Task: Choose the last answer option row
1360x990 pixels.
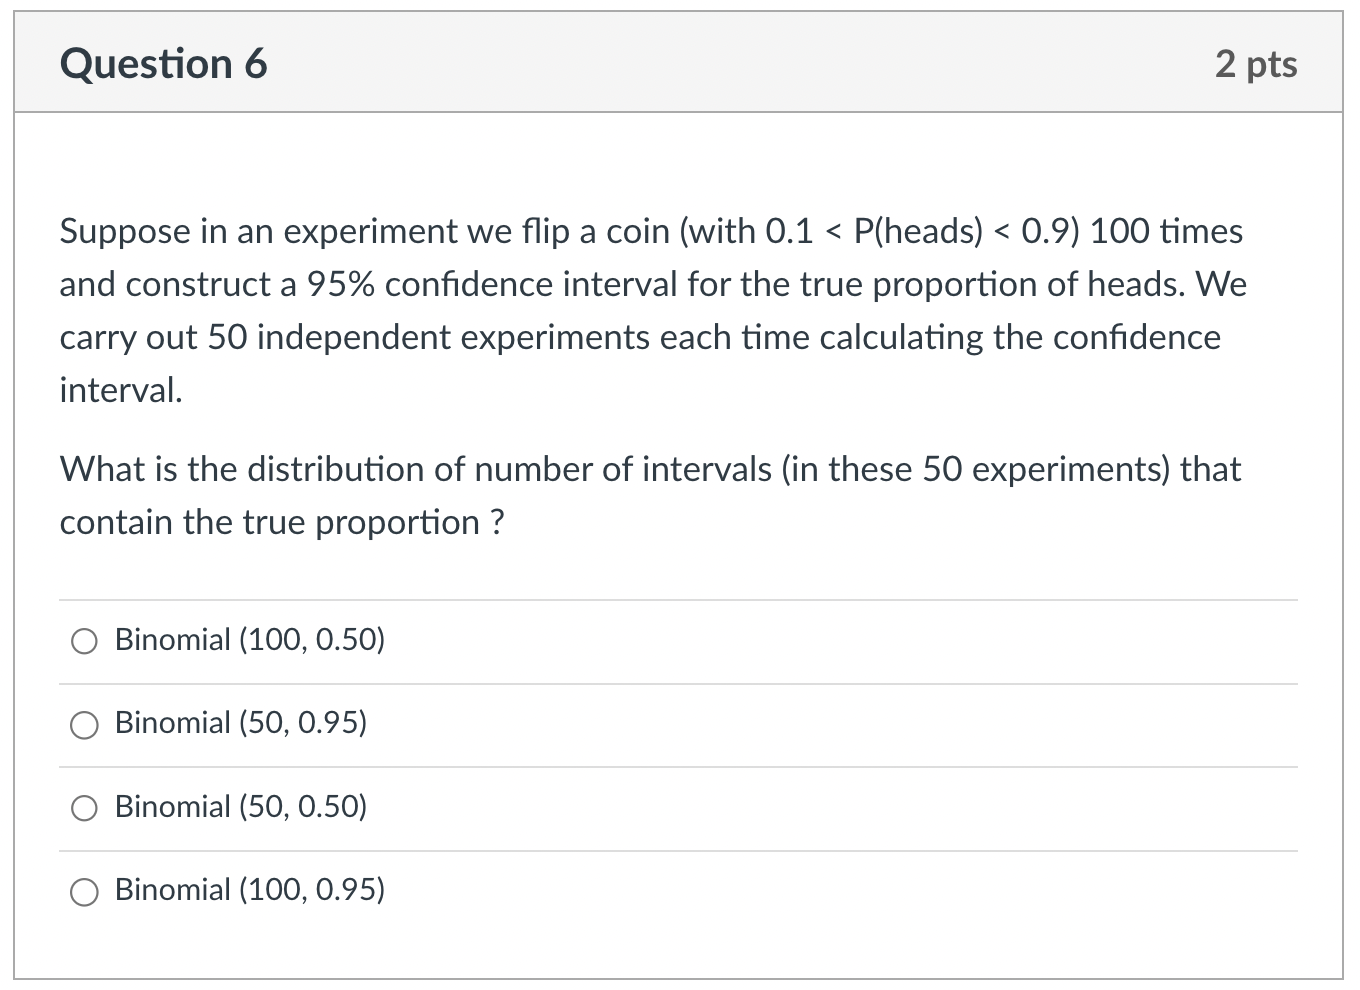Action: coord(250,890)
